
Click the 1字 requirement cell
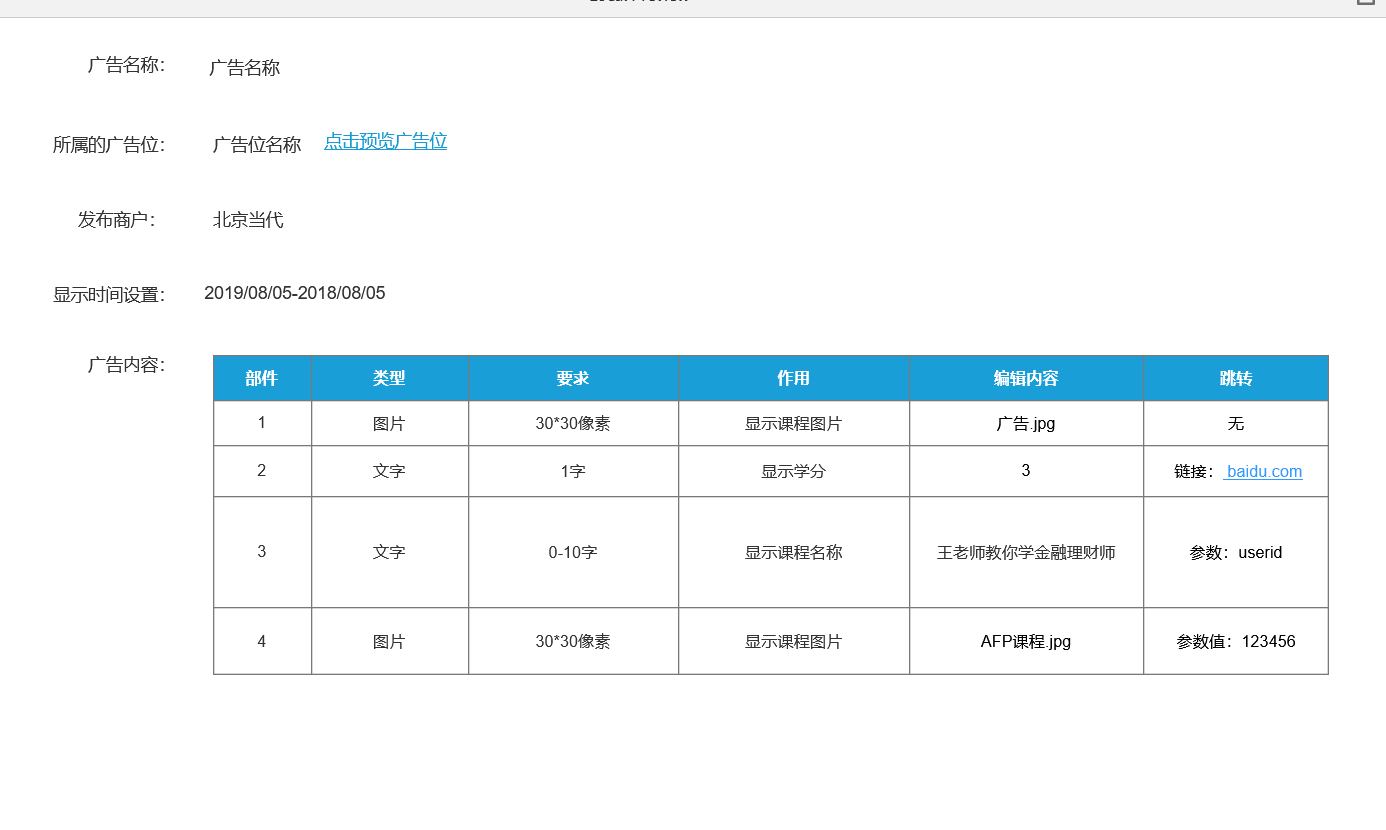(x=573, y=472)
